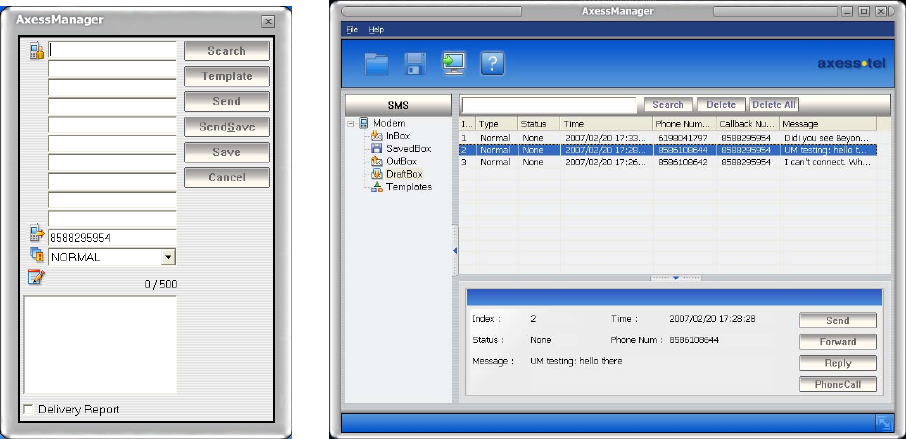The height and width of the screenshot is (439, 906).
Task: Click the OutBox folder icon
Action: [377, 161]
